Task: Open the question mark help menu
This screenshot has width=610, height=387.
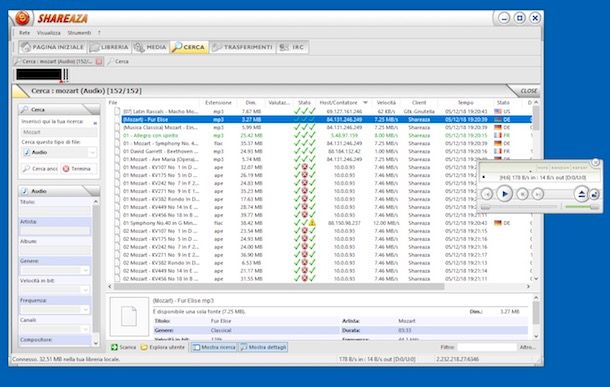Action: click(x=99, y=33)
